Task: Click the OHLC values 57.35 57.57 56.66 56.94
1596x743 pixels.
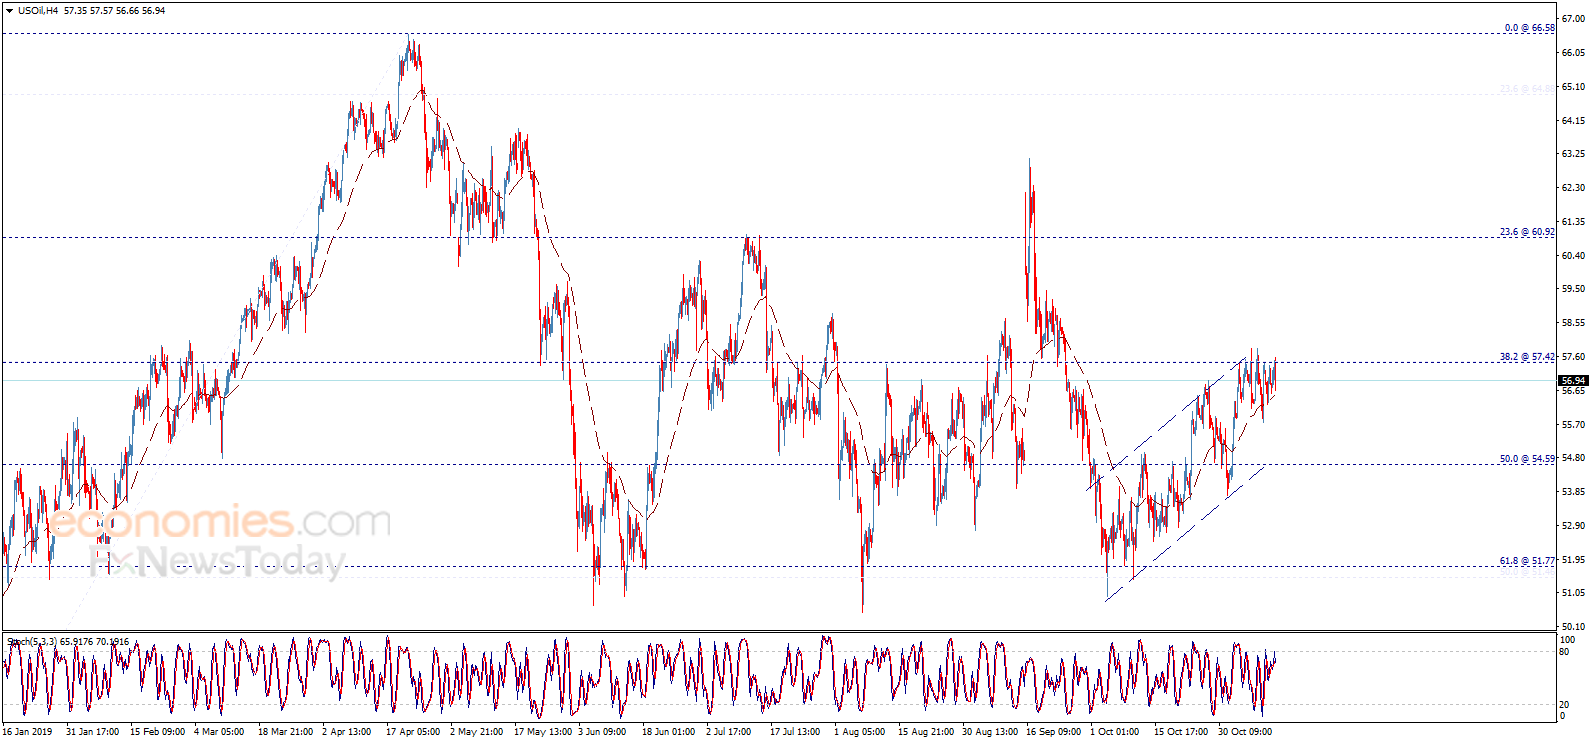Action: point(115,11)
